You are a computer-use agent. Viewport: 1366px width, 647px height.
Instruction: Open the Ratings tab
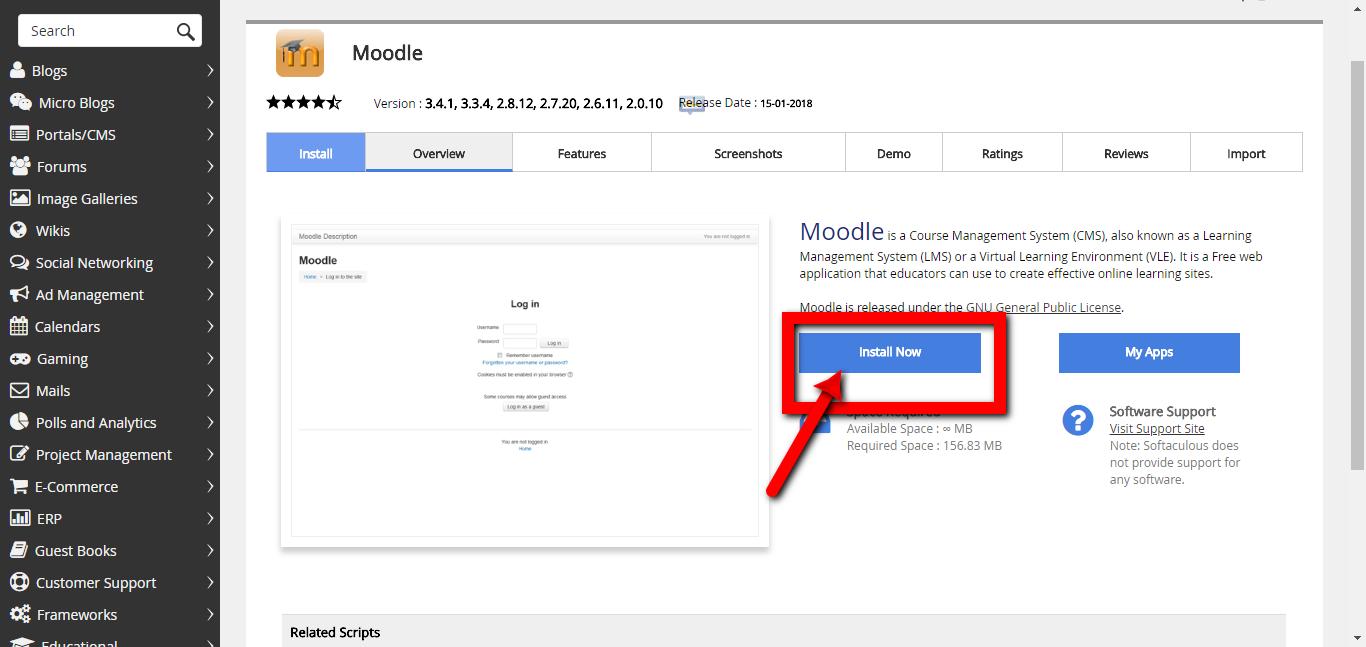point(1002,153)
